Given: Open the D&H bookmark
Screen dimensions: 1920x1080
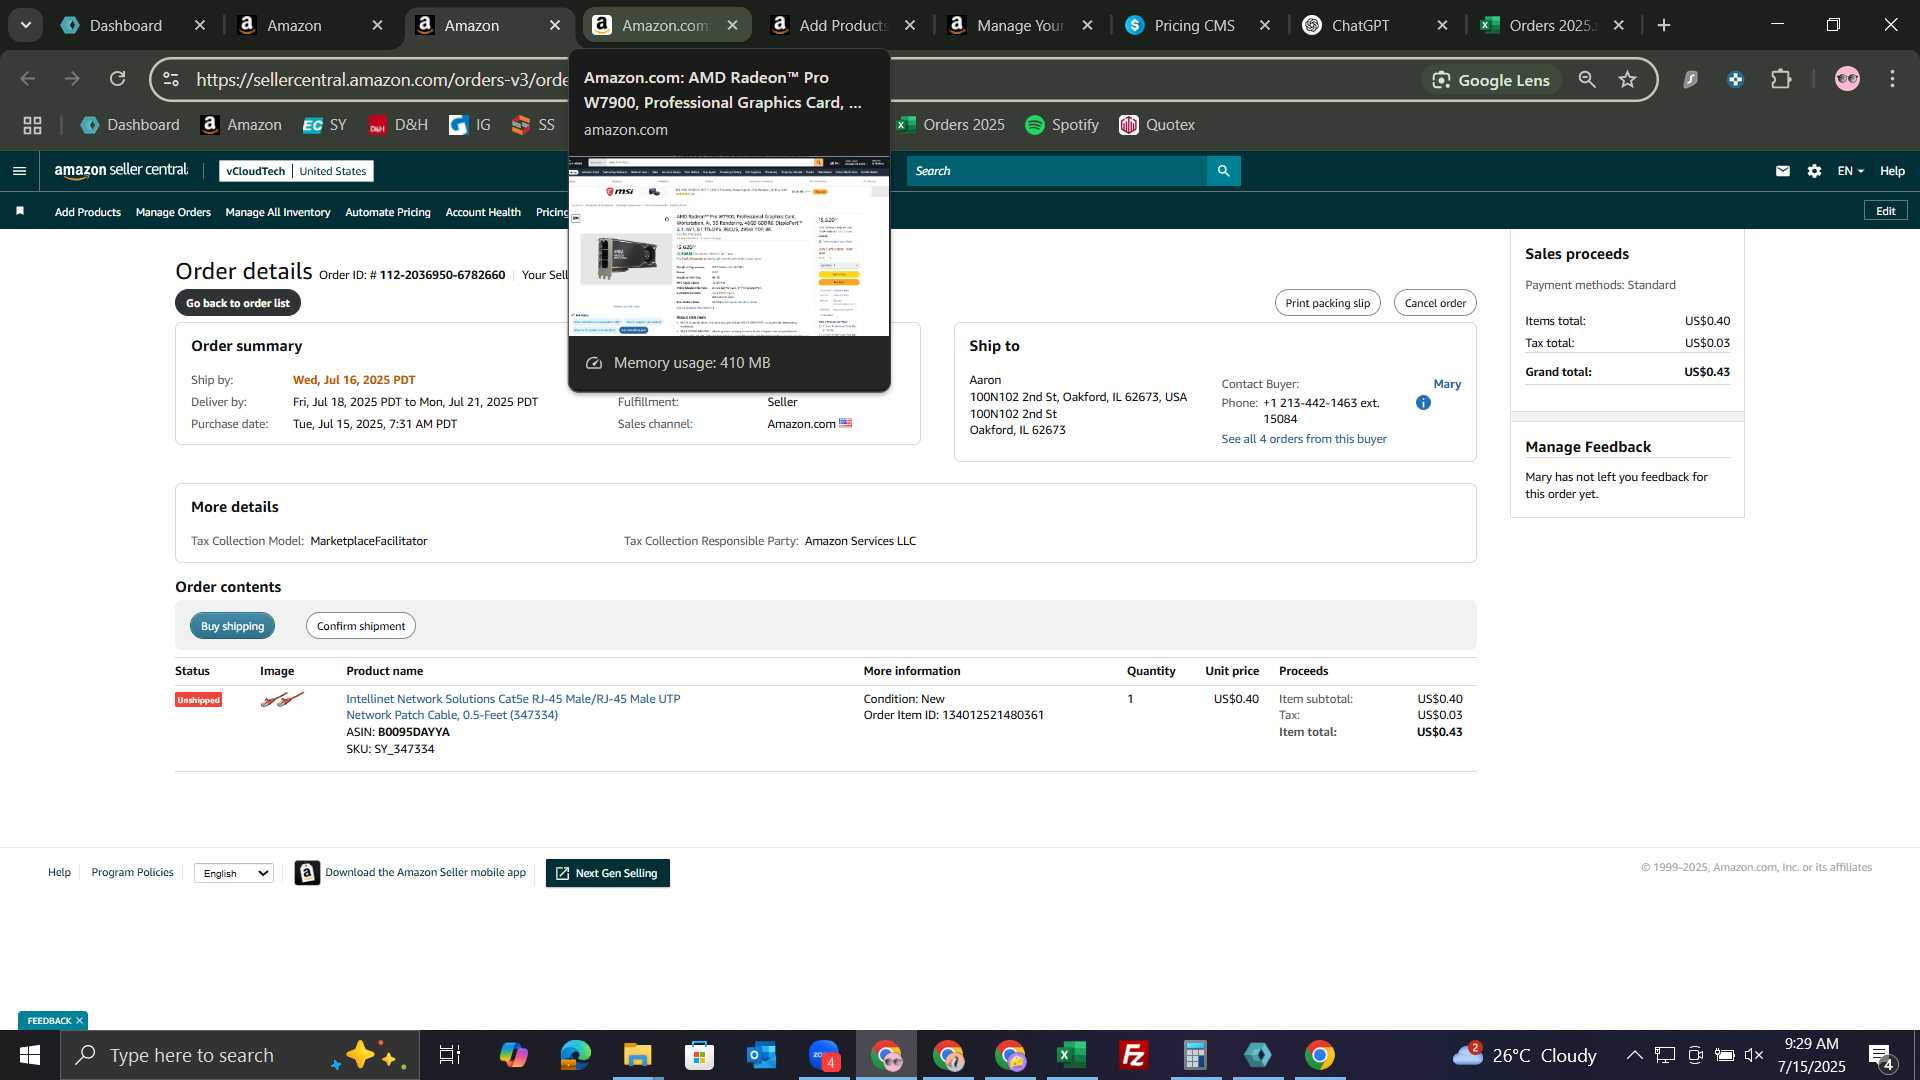Looking at the screenshot, I should click(x=398, y=125).
